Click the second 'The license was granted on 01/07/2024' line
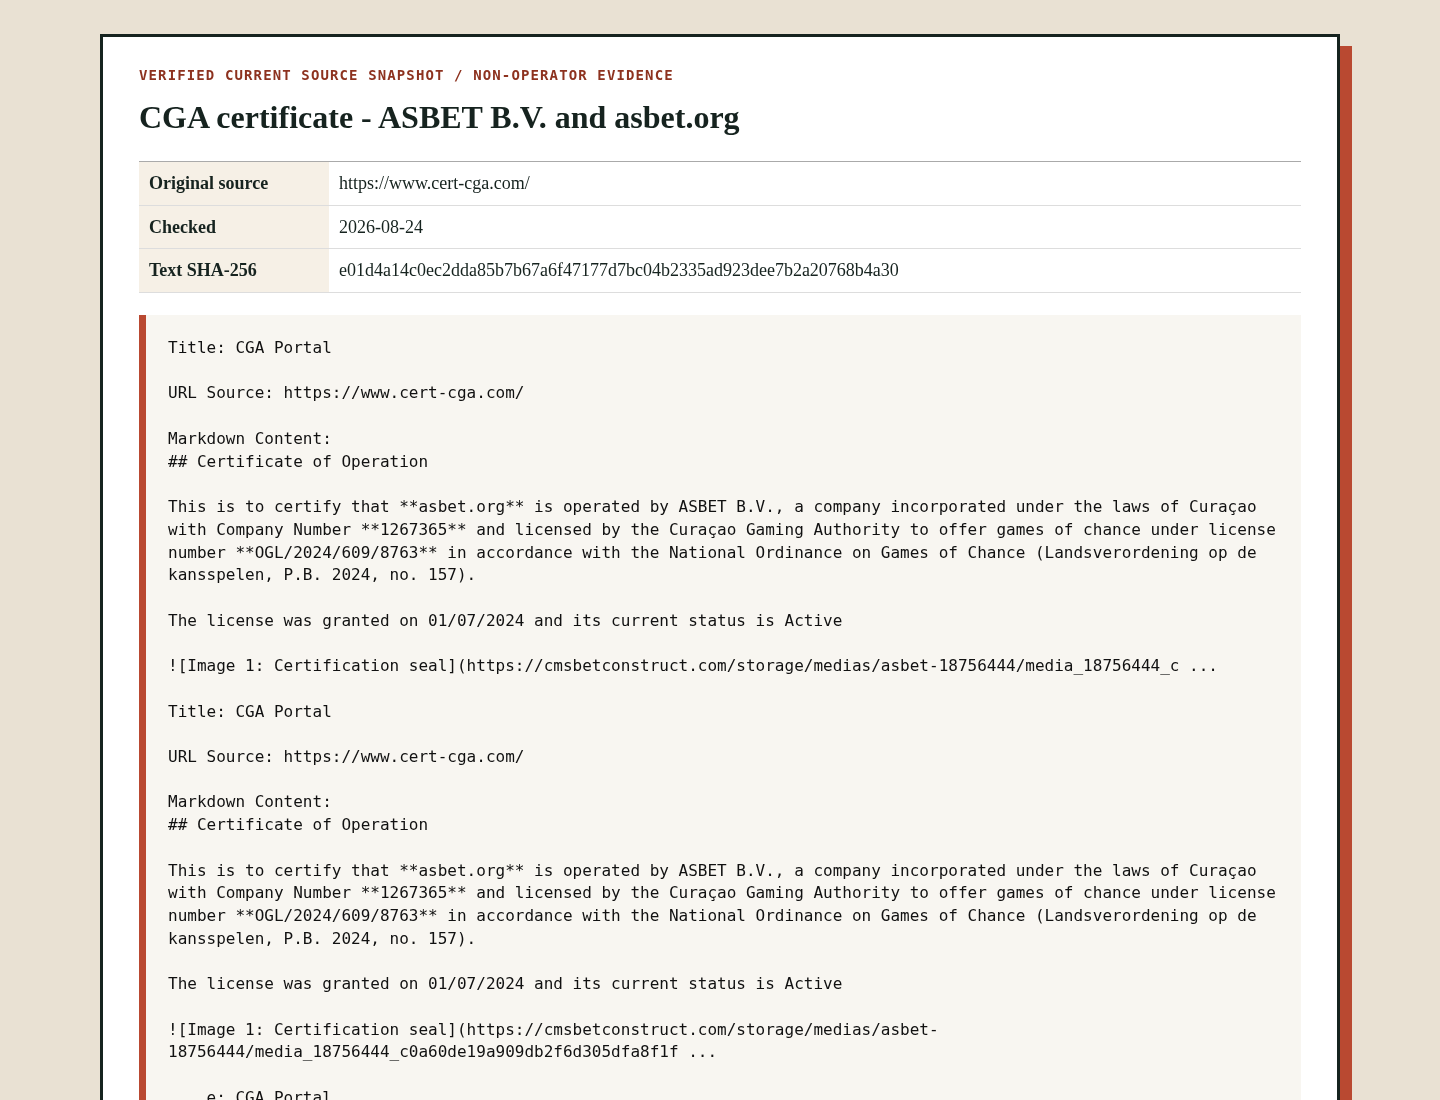Screen dimensions: 1440x1100 [x=505, y=984]
